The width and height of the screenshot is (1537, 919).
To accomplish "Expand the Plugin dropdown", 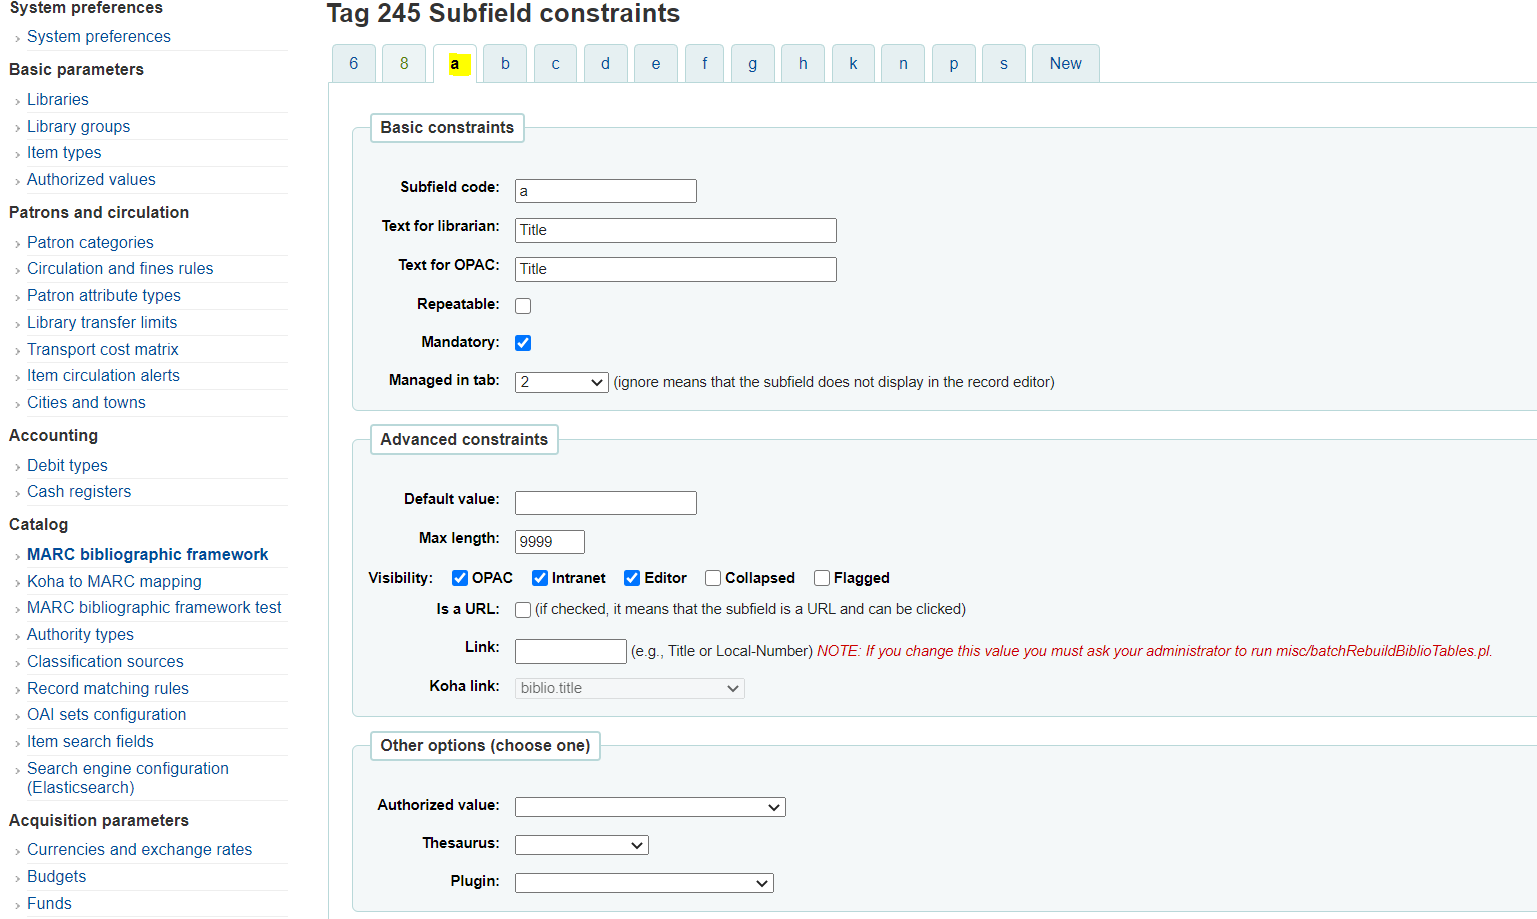I will (644, 883).
